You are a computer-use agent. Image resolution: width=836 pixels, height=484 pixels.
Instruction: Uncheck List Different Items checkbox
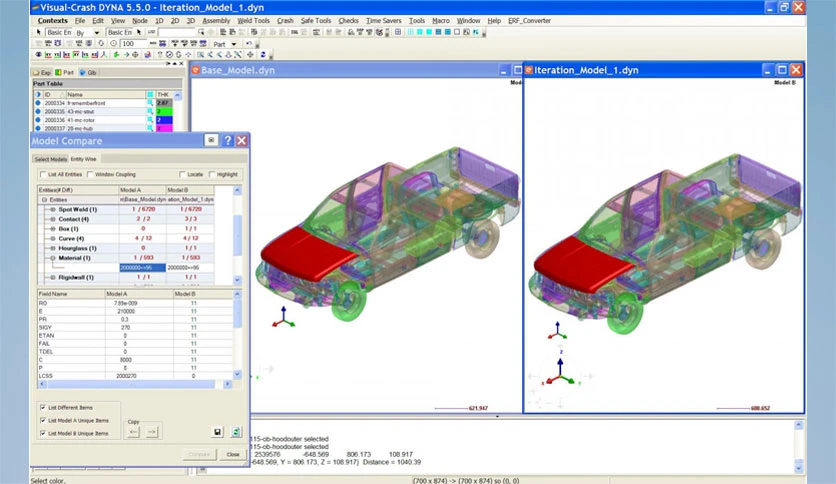pos(43,407)
